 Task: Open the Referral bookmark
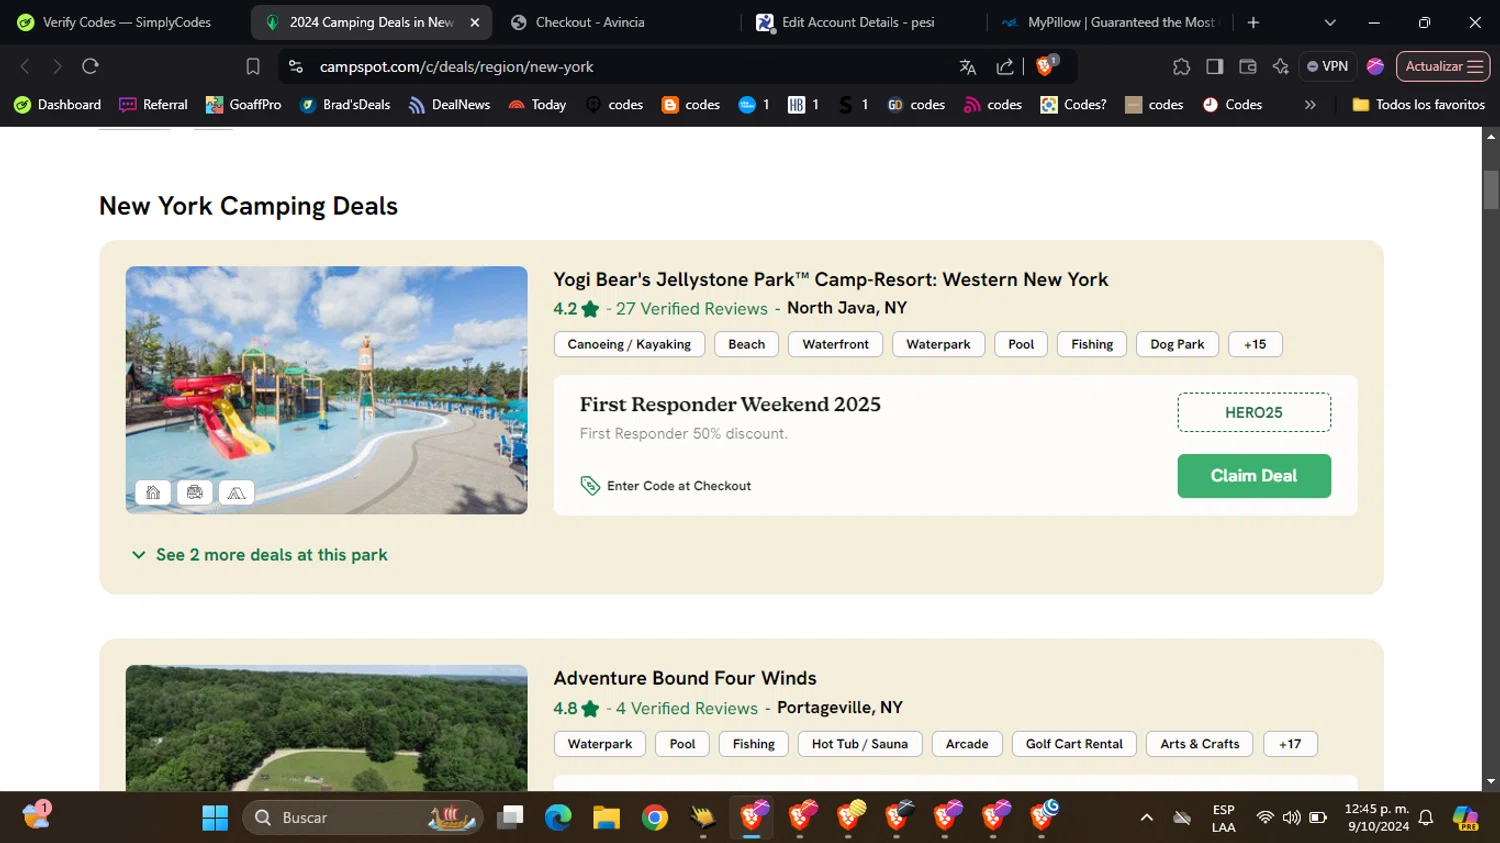153,104
